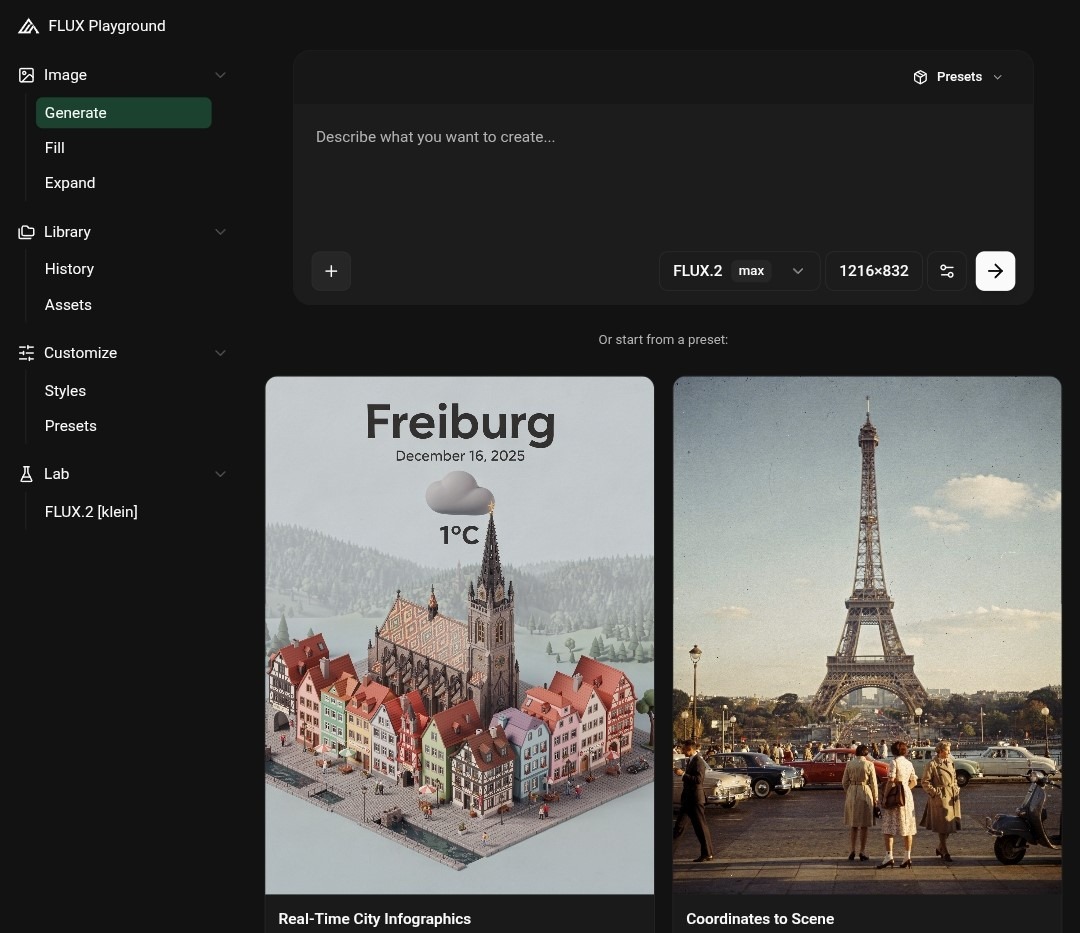Open the FLUX.2 max model selector
1080x933 pixels.
(x=738, y=271)
